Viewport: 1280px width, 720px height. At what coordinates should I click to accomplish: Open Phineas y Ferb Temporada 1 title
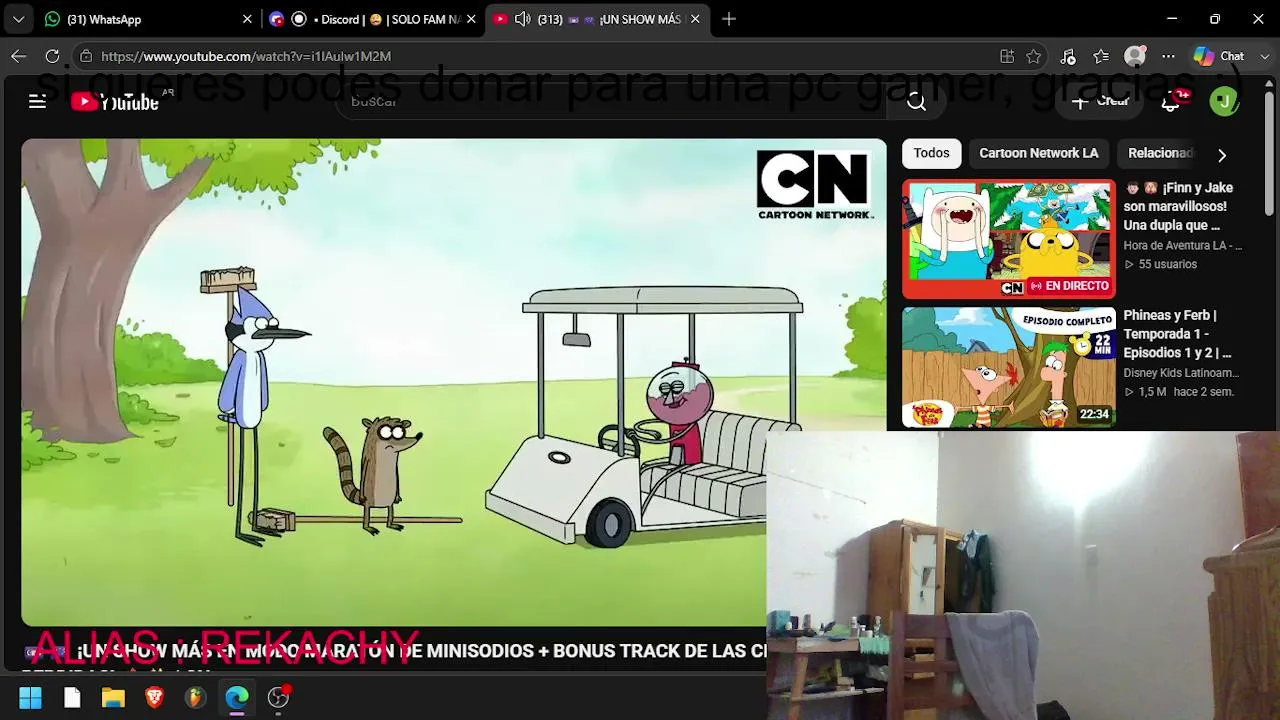[x=1177, y=334]
